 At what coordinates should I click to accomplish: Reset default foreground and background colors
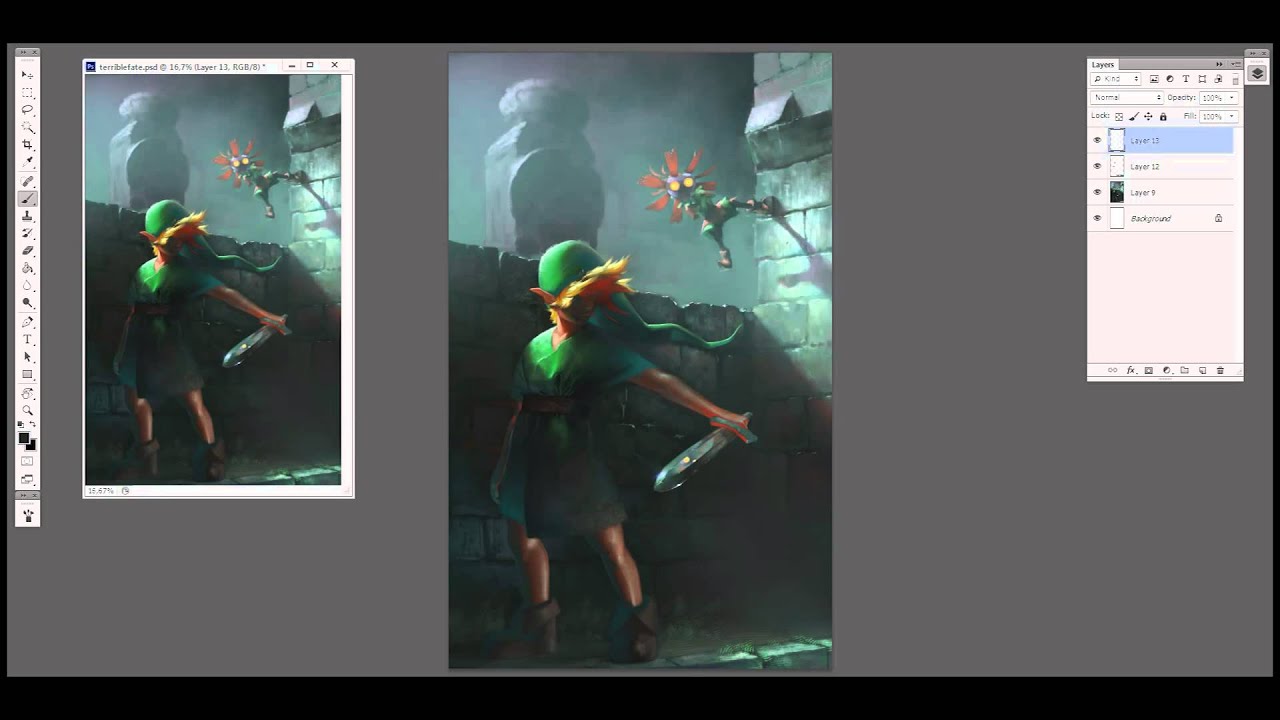(x=22, y=425)
